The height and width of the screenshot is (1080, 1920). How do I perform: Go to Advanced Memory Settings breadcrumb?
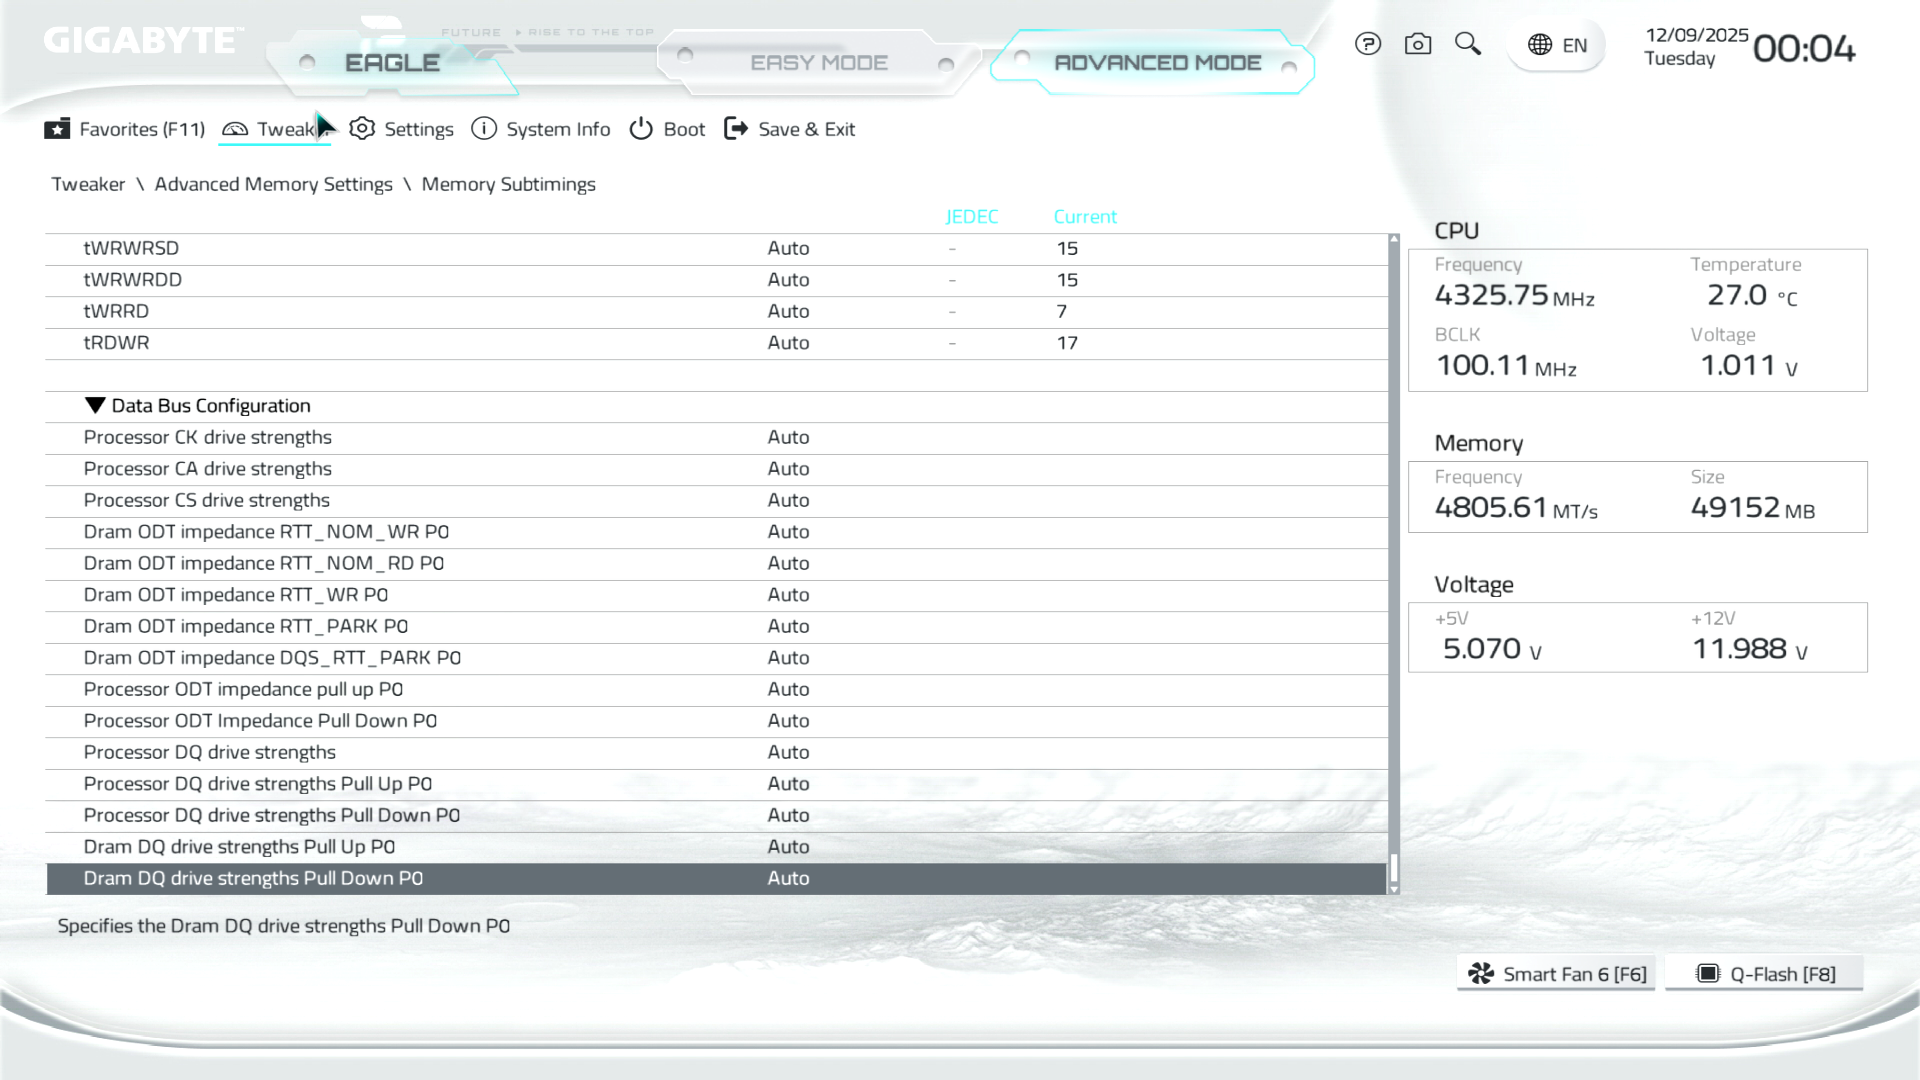click(273, 184)
